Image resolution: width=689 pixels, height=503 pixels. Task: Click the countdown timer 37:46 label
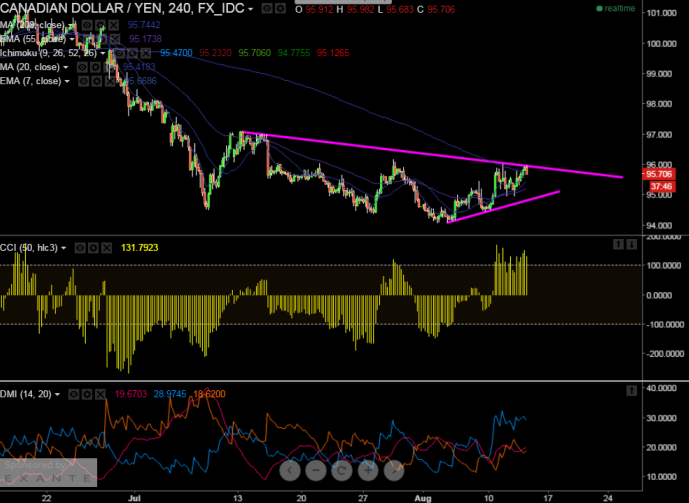click(x=661, y=187)
